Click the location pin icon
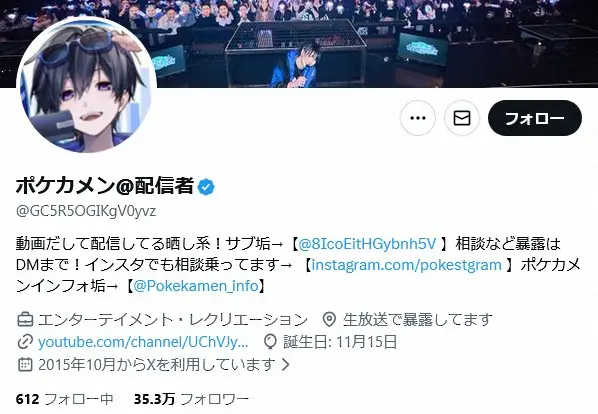The width and height of the screenshot is (598, 414). coord(329,319)
